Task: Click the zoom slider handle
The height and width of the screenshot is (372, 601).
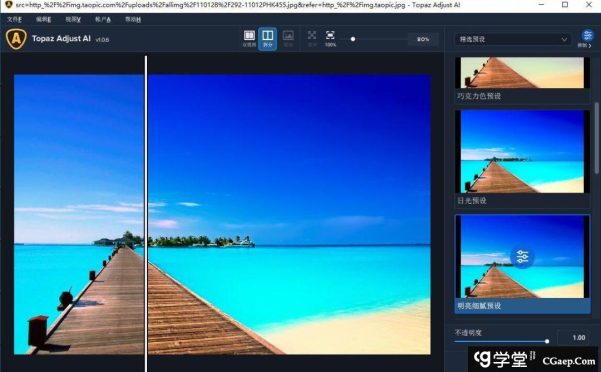Action: pos(353,39)
